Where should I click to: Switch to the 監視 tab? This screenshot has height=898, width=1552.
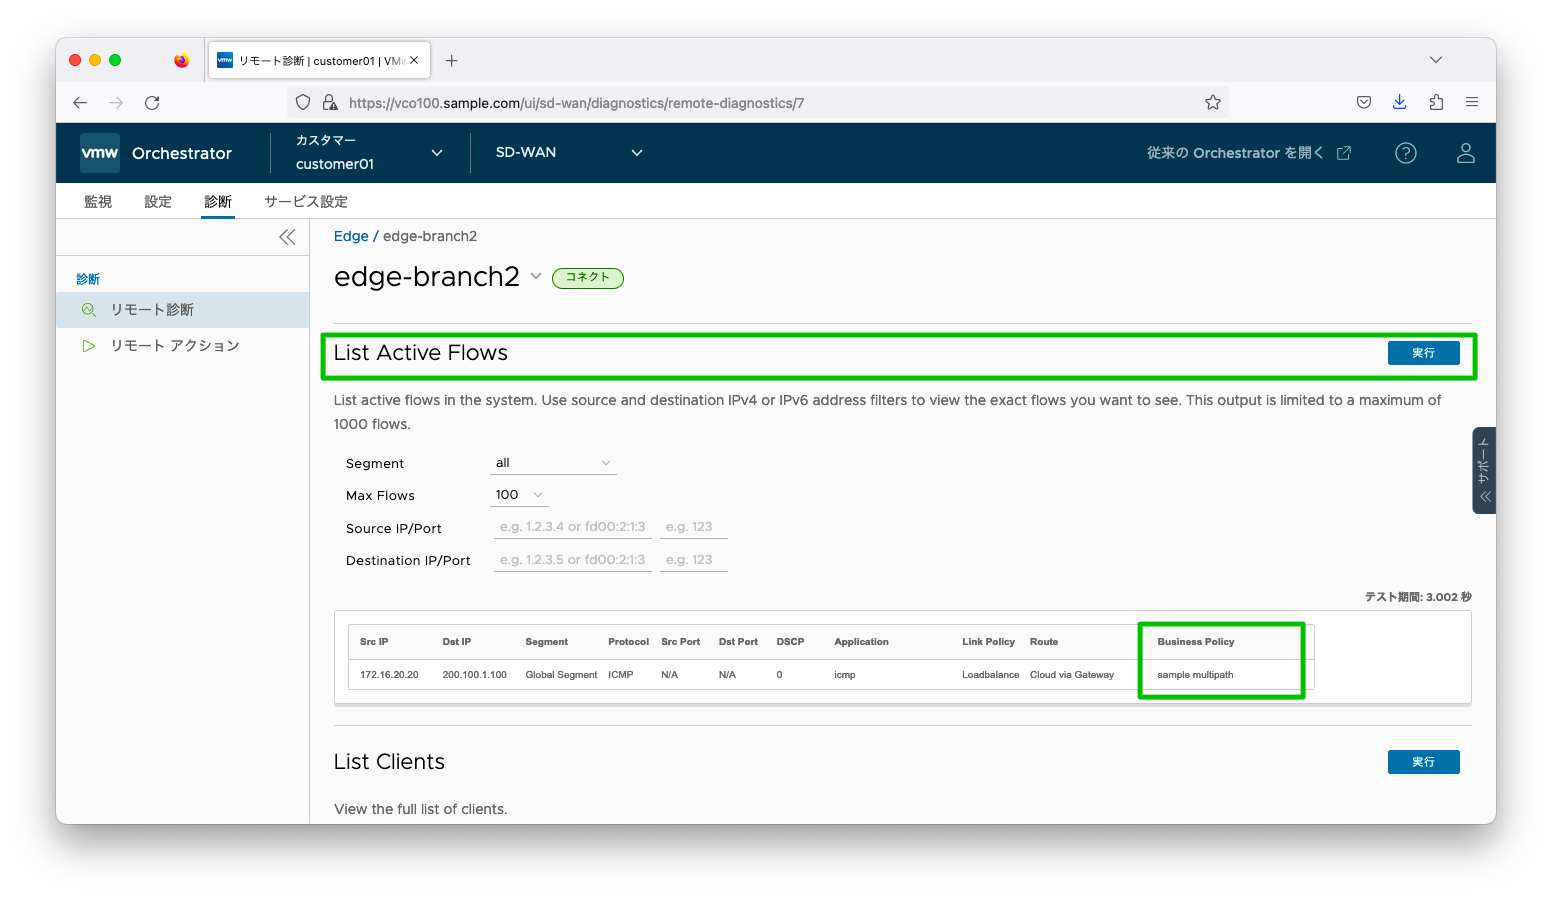click(98, 201)
